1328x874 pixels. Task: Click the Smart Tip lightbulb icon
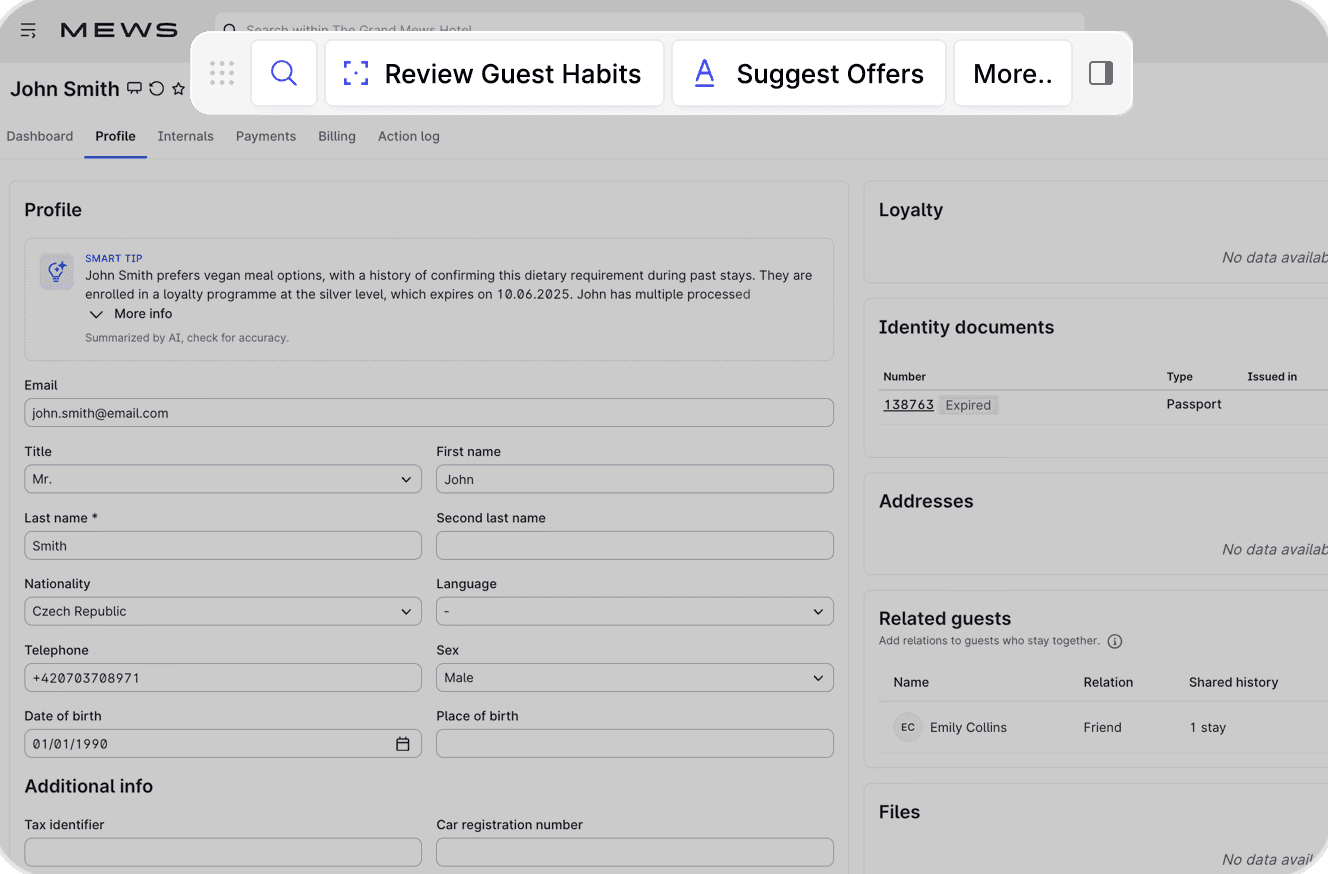click(56, 271)
